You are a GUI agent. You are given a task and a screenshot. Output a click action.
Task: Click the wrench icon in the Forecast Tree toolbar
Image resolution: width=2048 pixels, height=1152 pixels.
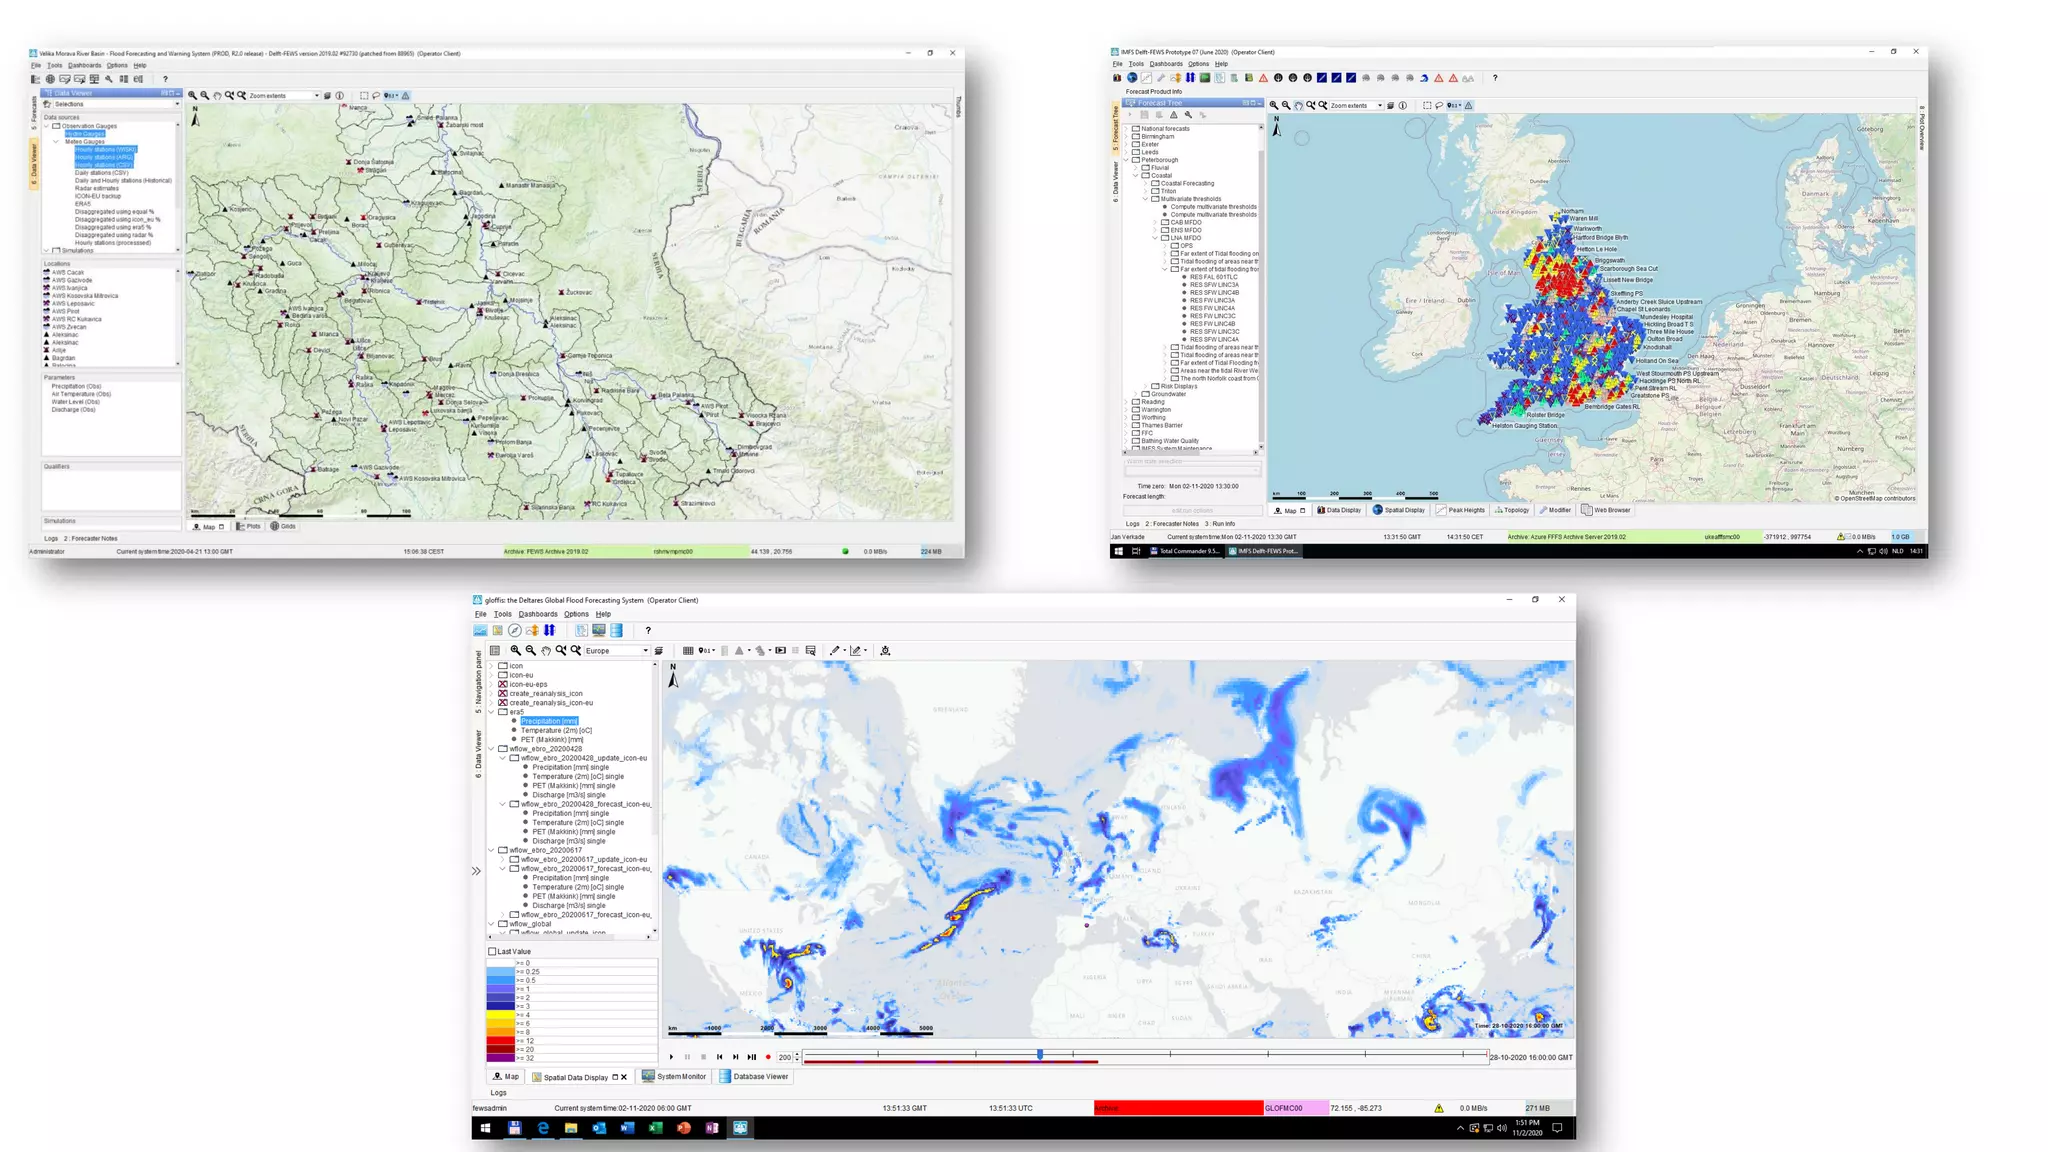[1188, 115]
